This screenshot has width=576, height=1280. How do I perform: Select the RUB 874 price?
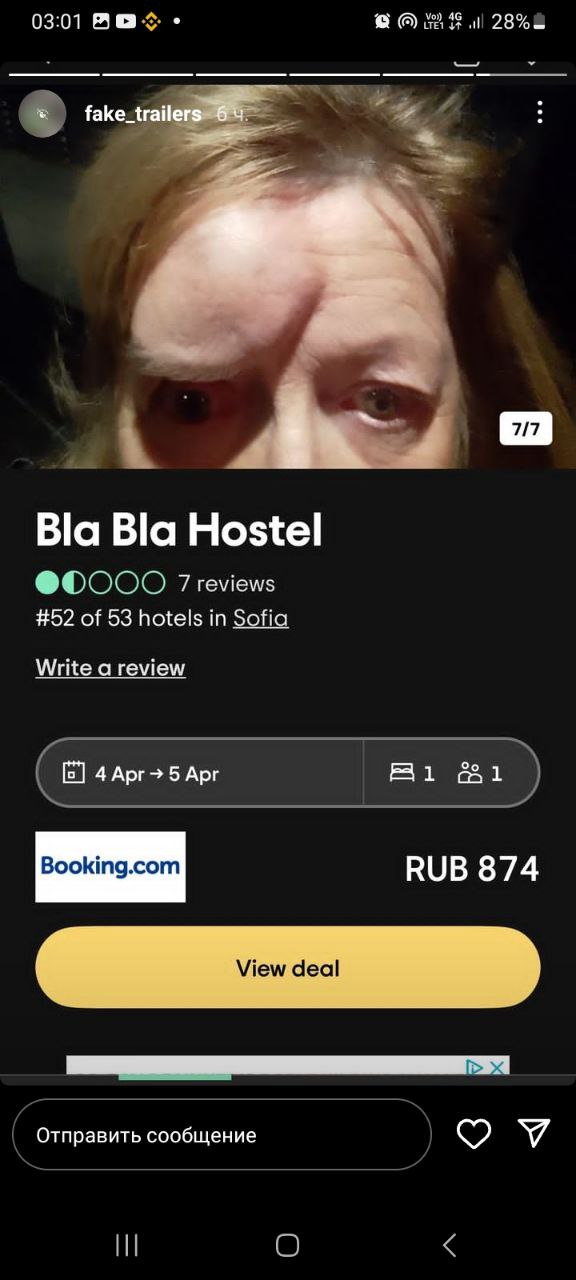tap(472, 868)
